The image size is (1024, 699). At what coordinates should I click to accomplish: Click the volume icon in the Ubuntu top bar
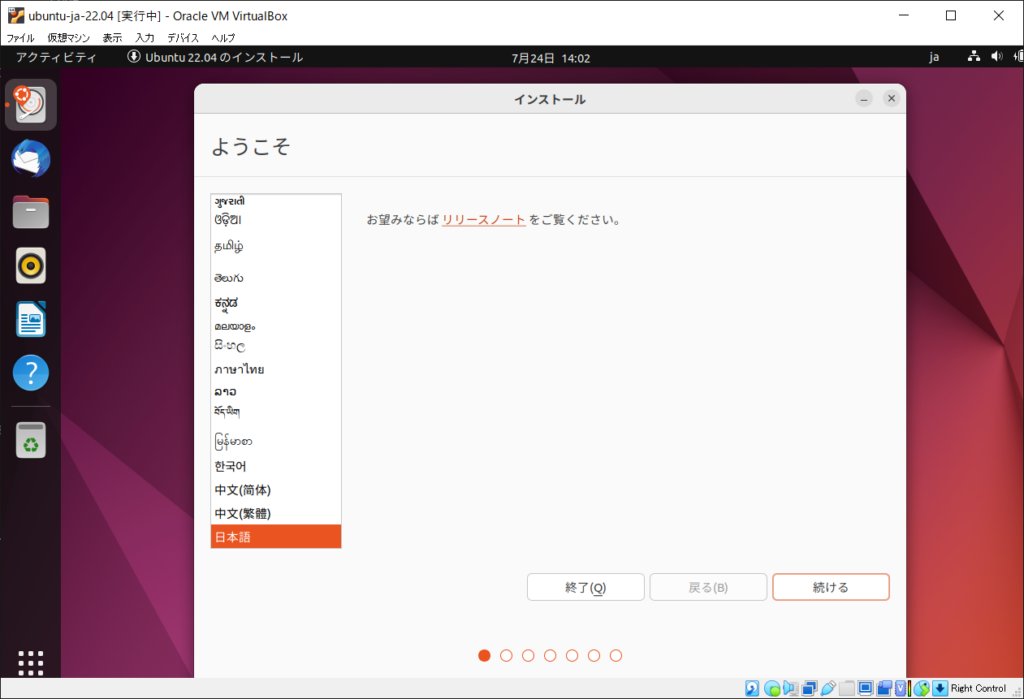coord(997,57)
